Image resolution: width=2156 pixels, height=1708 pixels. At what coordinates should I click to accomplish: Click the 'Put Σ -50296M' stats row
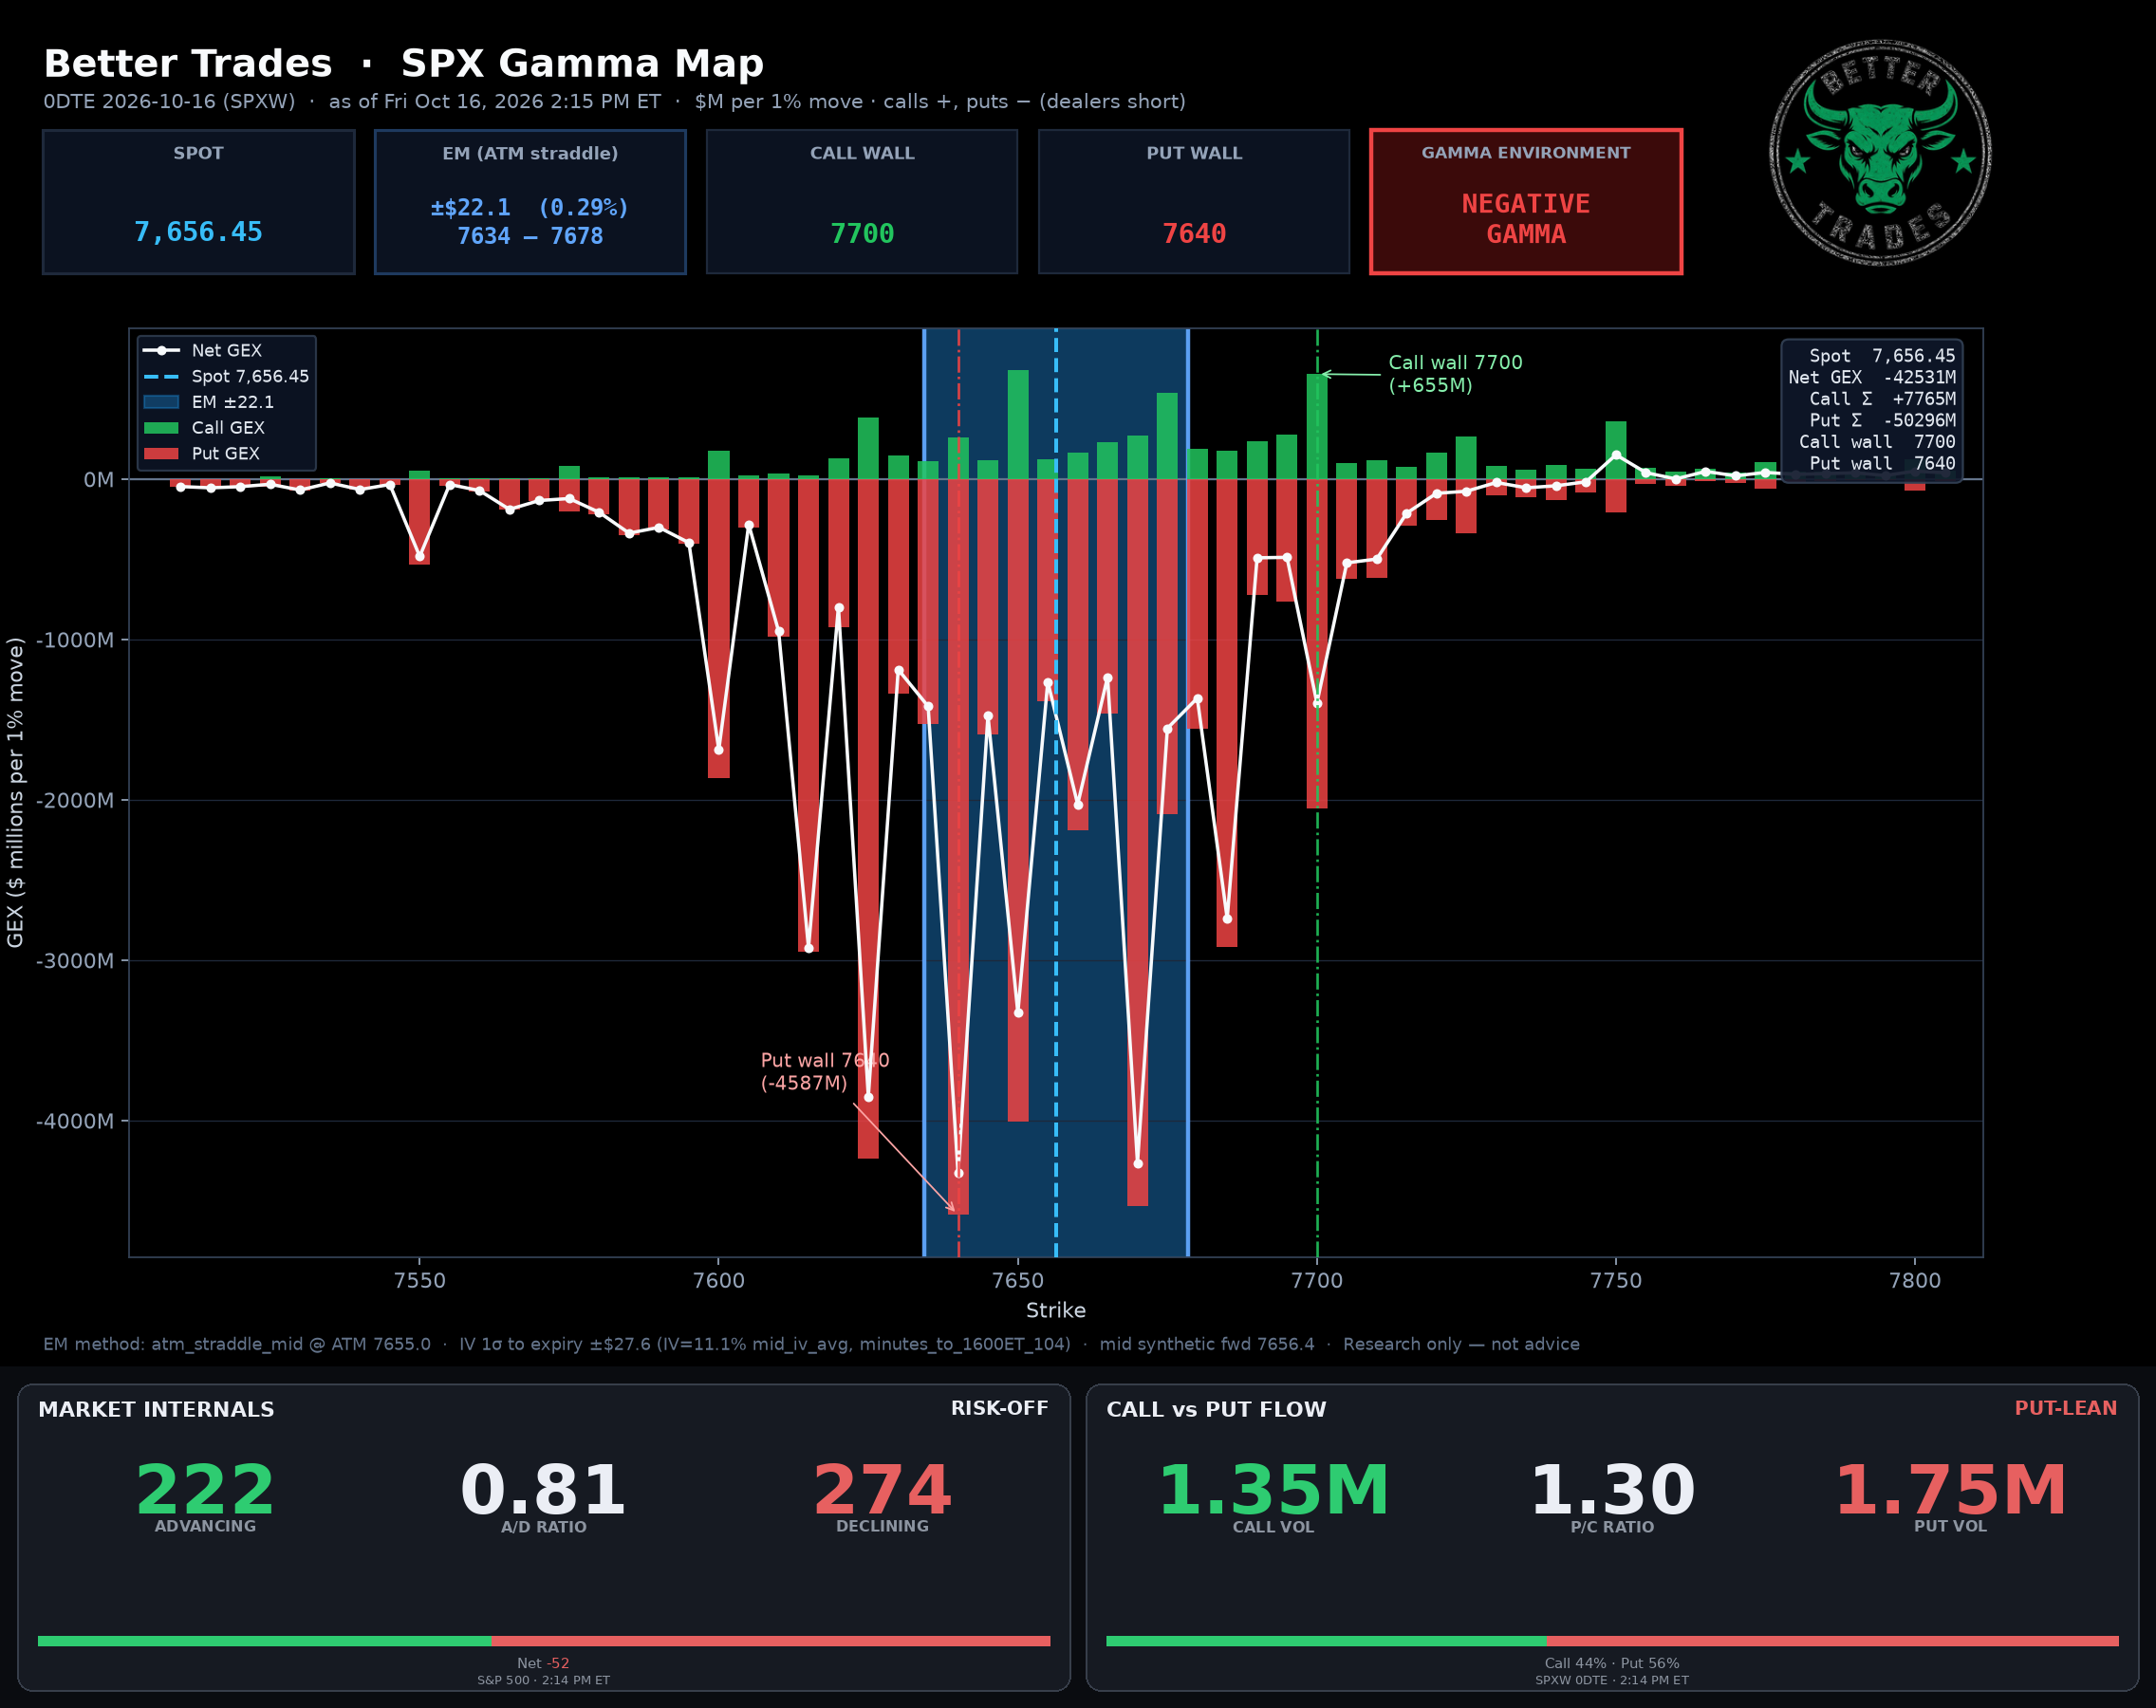coord(1881,420)
